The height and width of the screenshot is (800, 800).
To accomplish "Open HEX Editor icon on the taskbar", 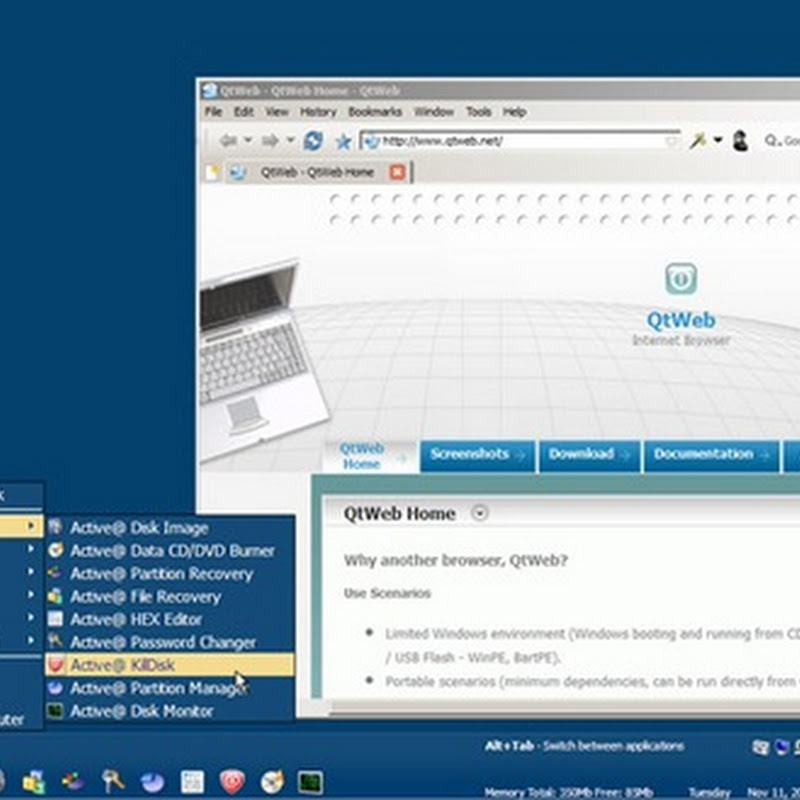I will (192, 782).
